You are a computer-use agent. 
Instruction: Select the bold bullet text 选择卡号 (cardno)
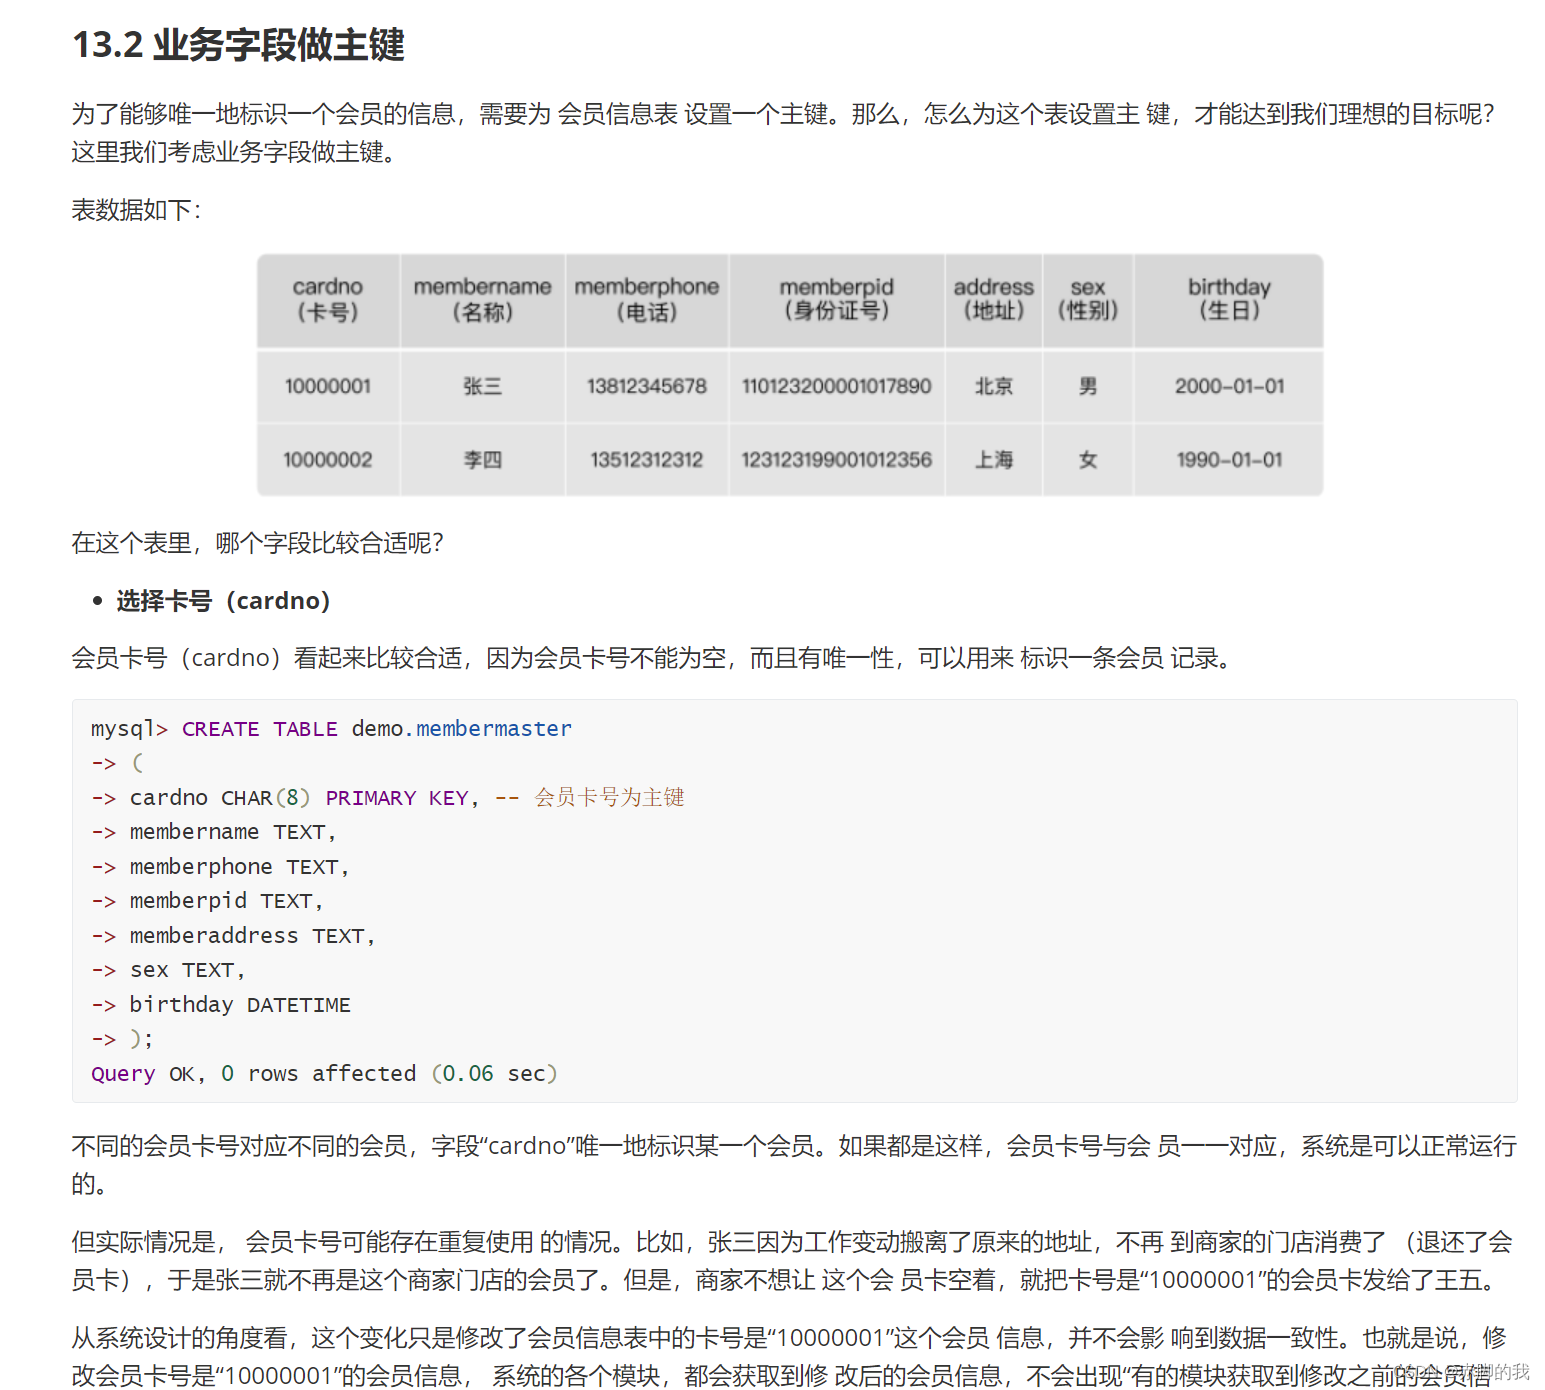pyautogui.click(x=222, y=600)
